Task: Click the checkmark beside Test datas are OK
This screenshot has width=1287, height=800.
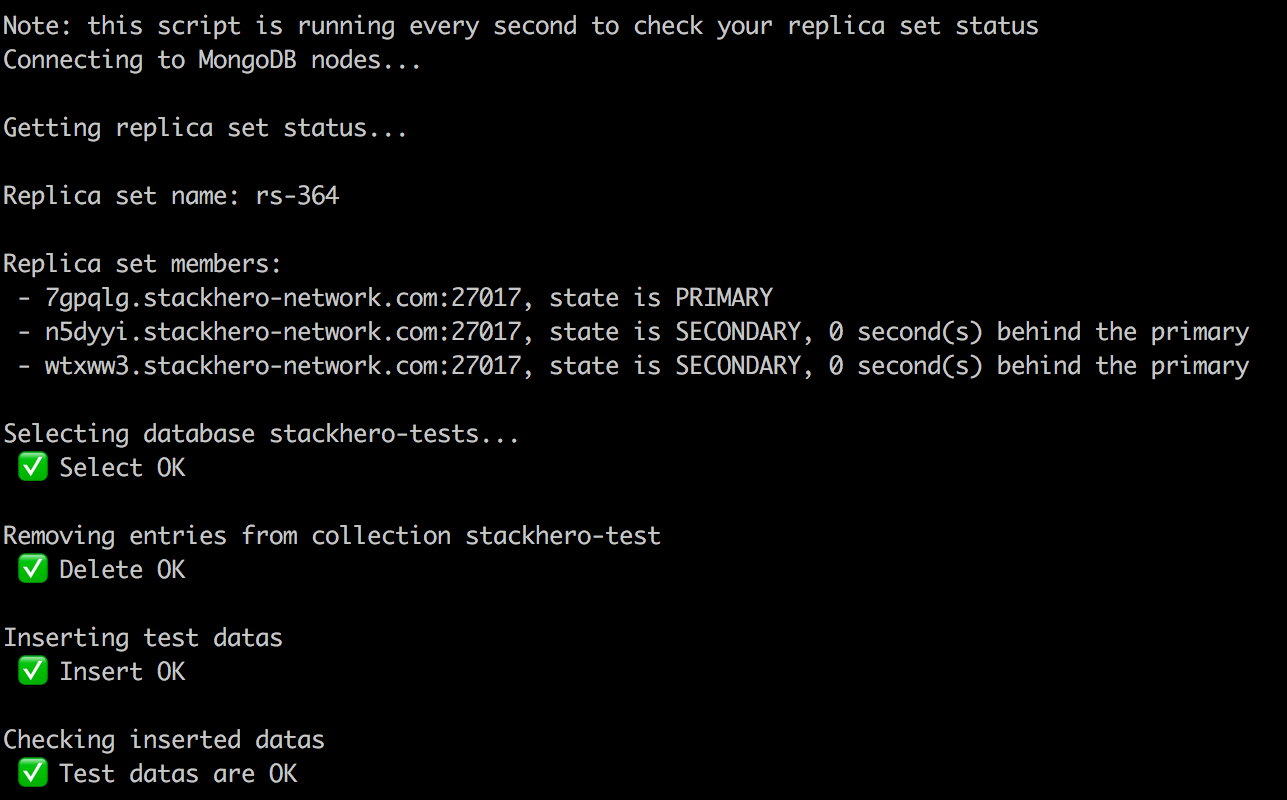Action: 33,774
